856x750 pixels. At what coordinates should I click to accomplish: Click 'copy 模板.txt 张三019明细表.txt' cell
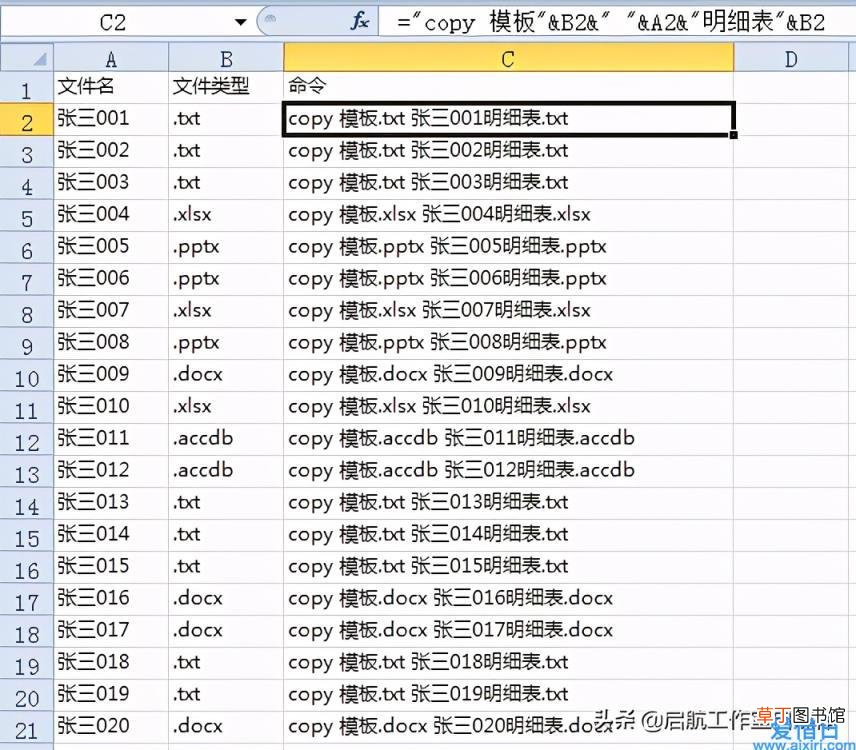[508, 695]
